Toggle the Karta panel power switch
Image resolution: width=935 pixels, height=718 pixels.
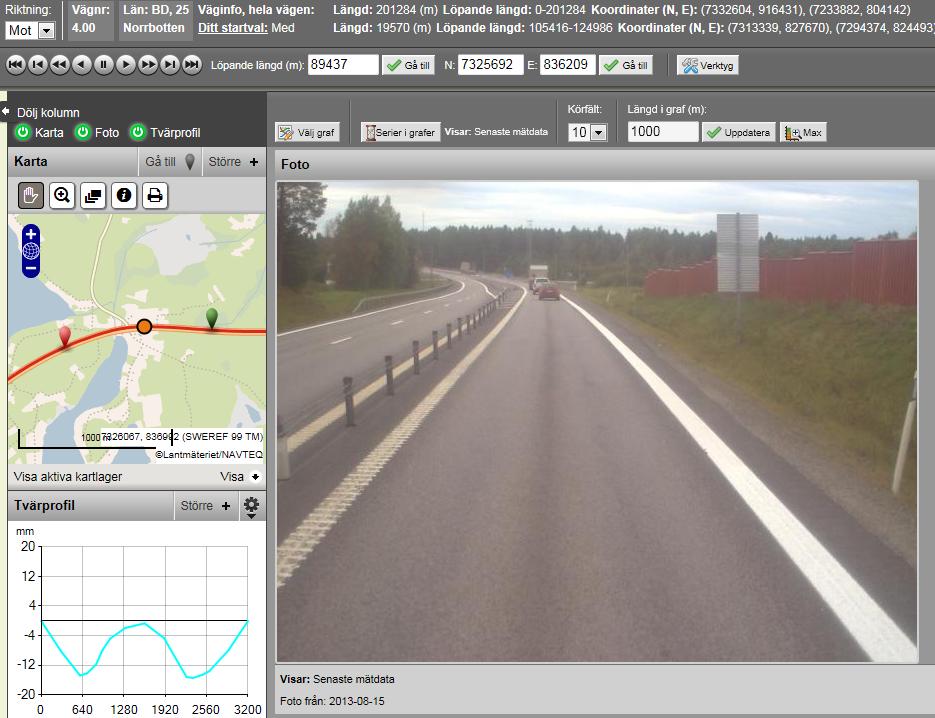point(23,132)
